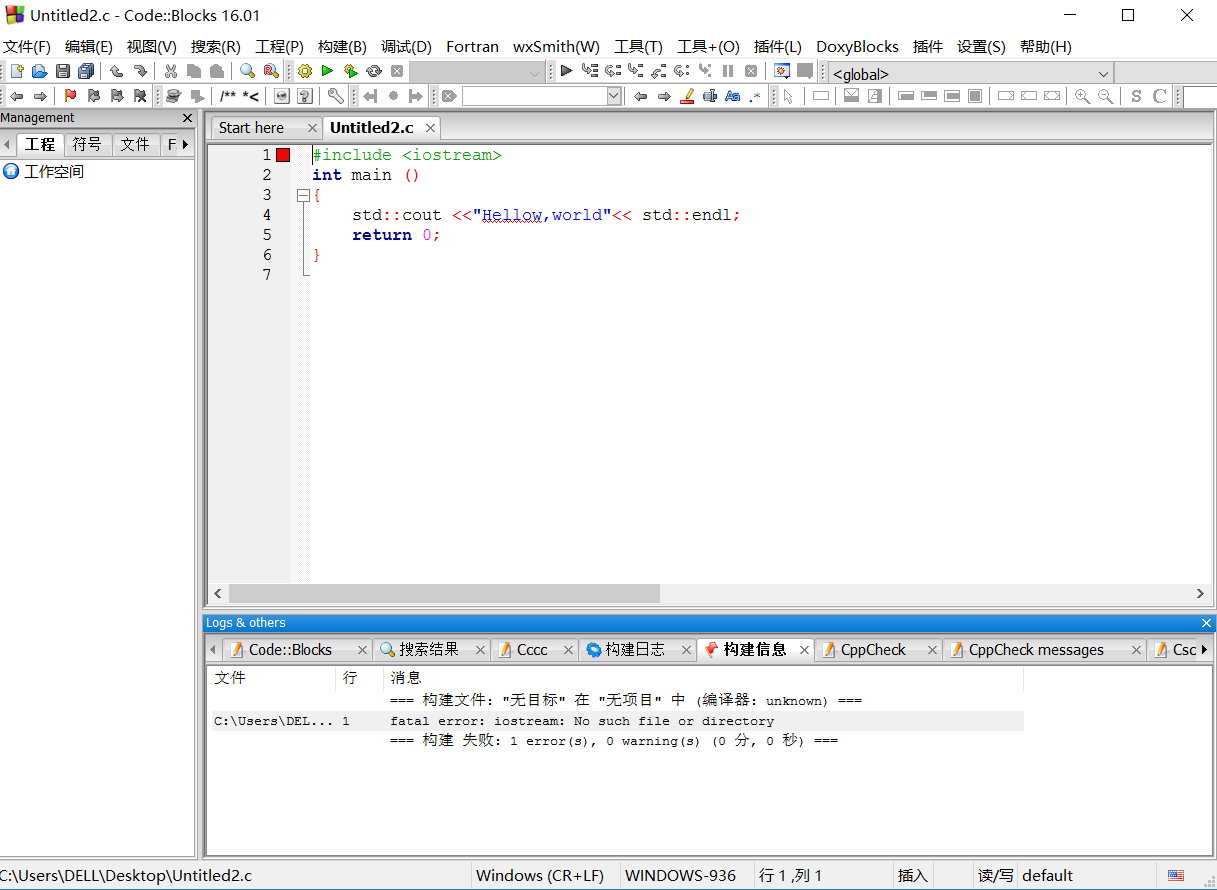Click the Debug/Continue start icon

(x=566, y=71)
